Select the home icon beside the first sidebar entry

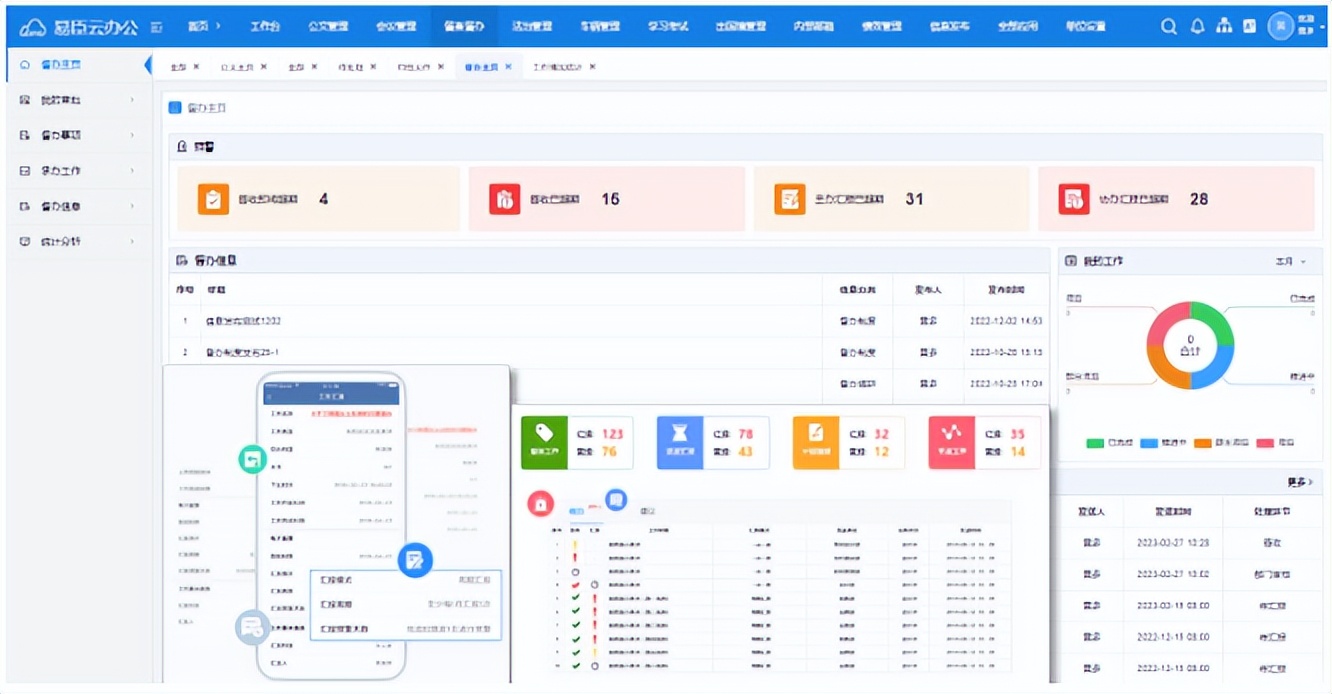[25, 63]
